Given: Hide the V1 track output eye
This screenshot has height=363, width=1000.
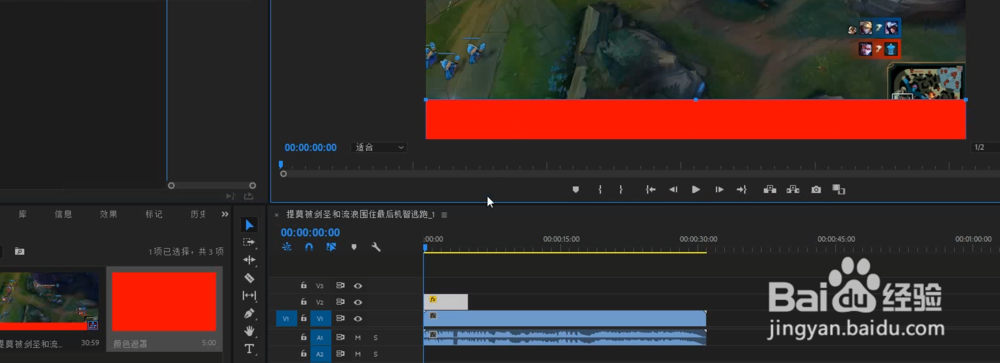Looking at the screenshot, I should coord(358,318).
